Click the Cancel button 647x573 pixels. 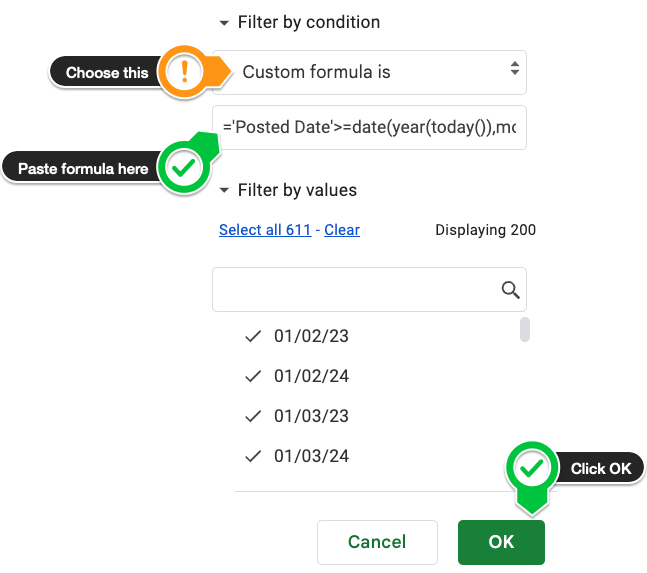(x=377, y=542)
